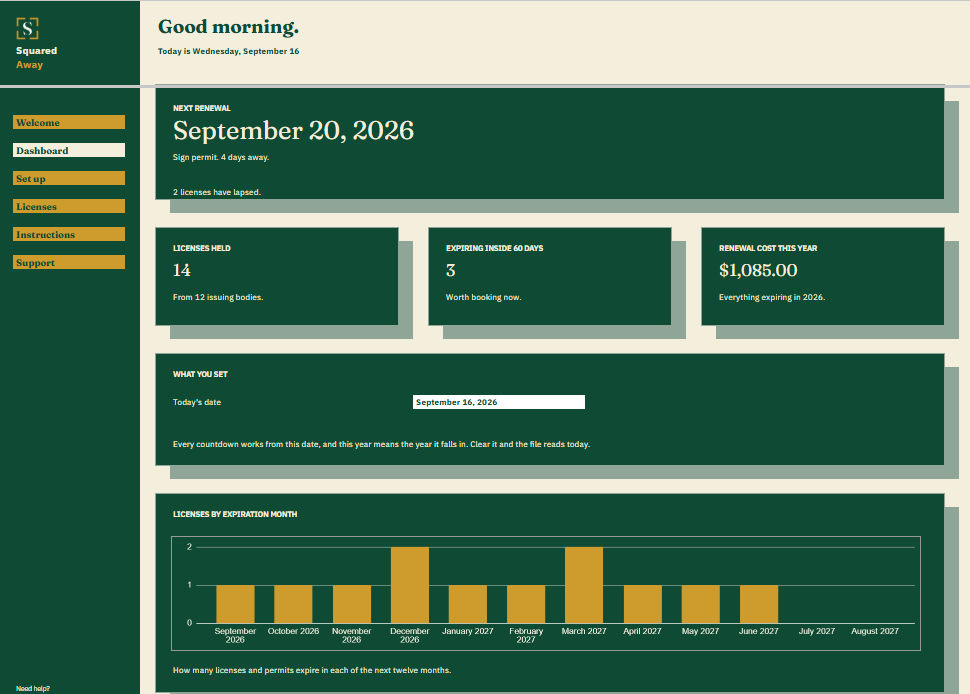Click the June 2027 chart bar
The width and height of the screenshot is (970, 694).
click(x=758, y=604)
